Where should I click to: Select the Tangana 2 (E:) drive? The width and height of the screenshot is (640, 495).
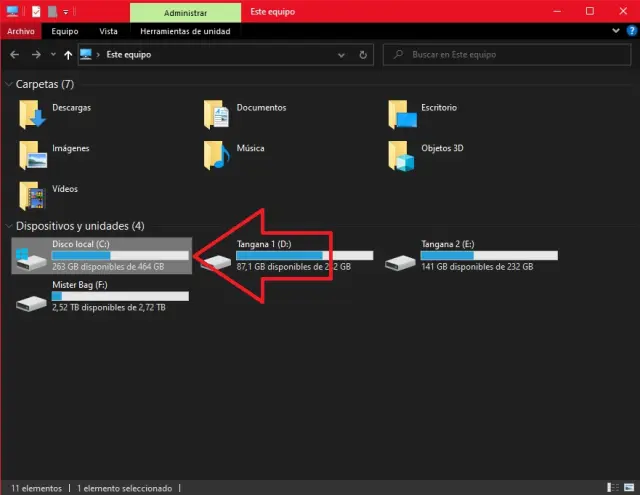click(x=472, y=255)
